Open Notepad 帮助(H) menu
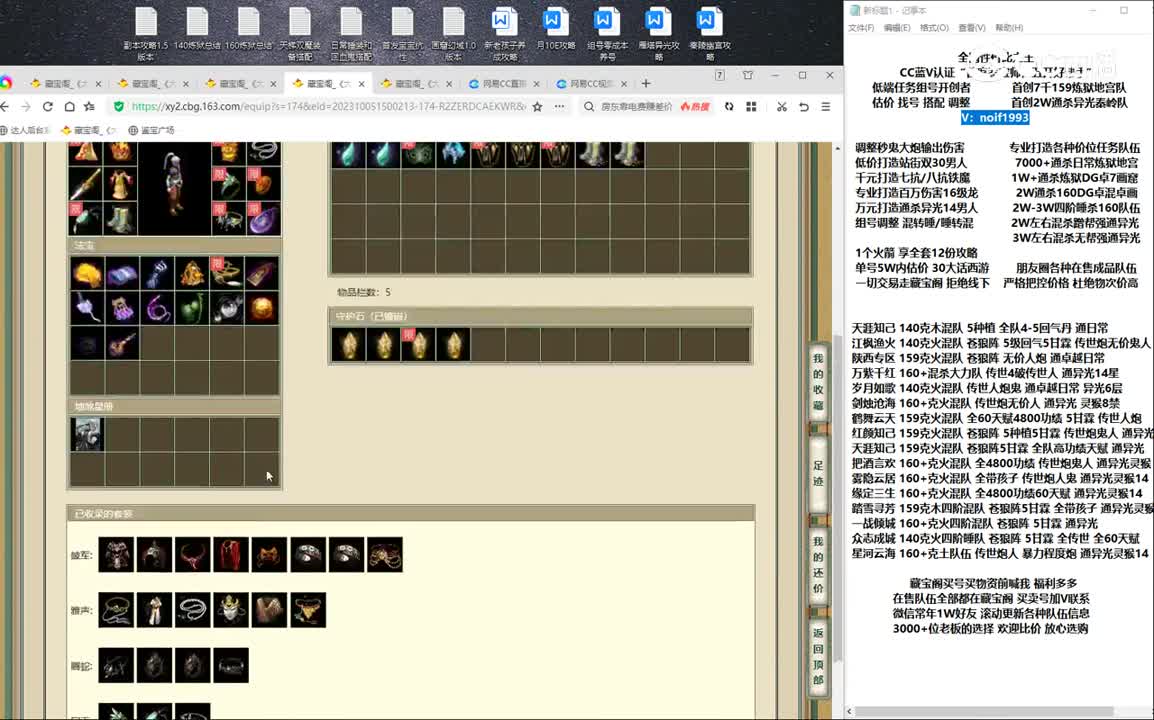Screen dimensions: 1154x720 pyautogui.click(x=1009, y=28)
